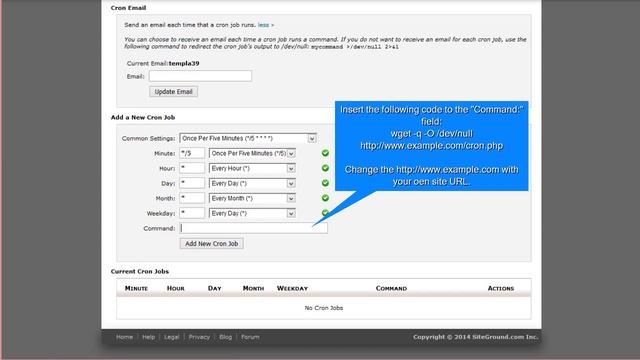This screenshot has height=360, width=640.
Task: Open the Legal footer link
Action: 171,337
